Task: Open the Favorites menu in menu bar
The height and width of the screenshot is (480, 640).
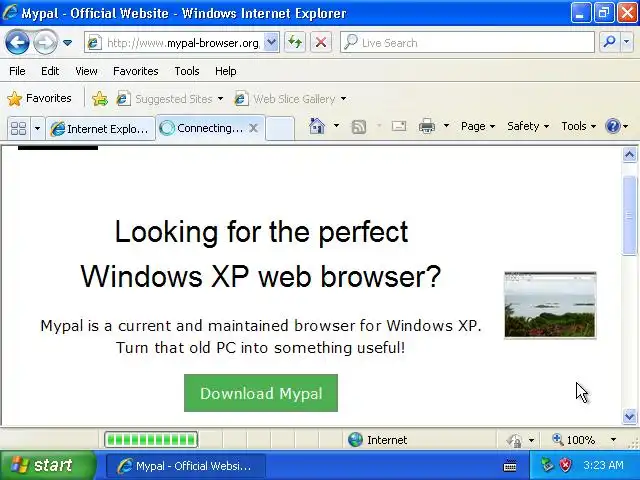Action: [x=136, y=71]
